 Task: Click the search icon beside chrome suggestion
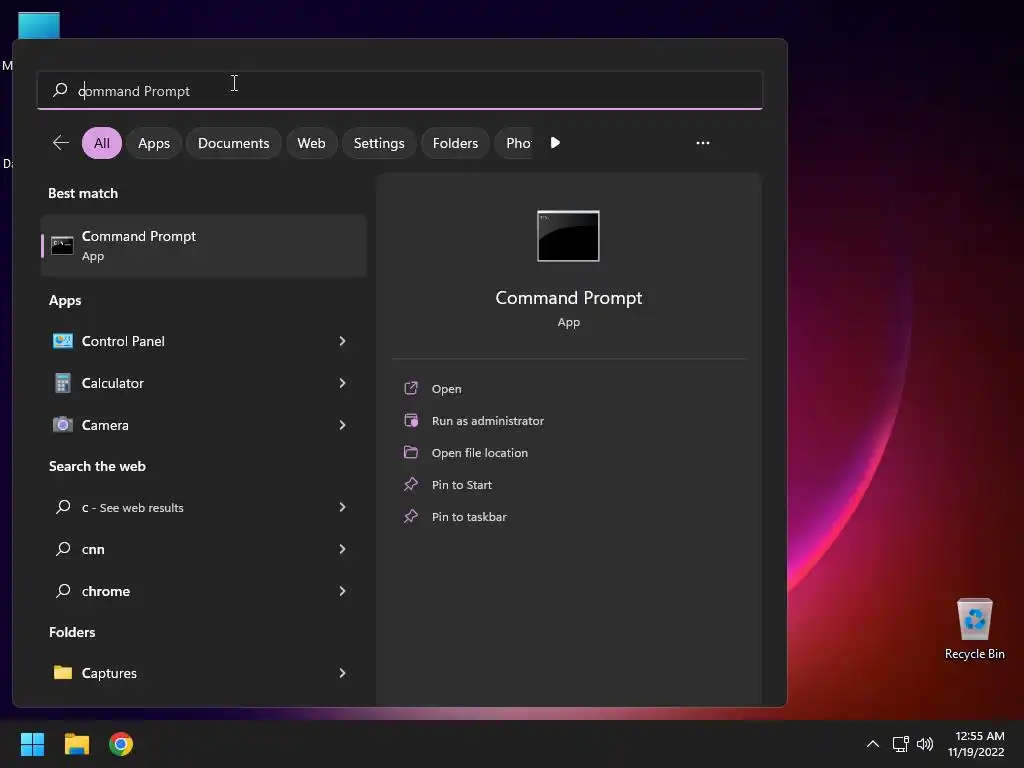[x=63, y=590]
